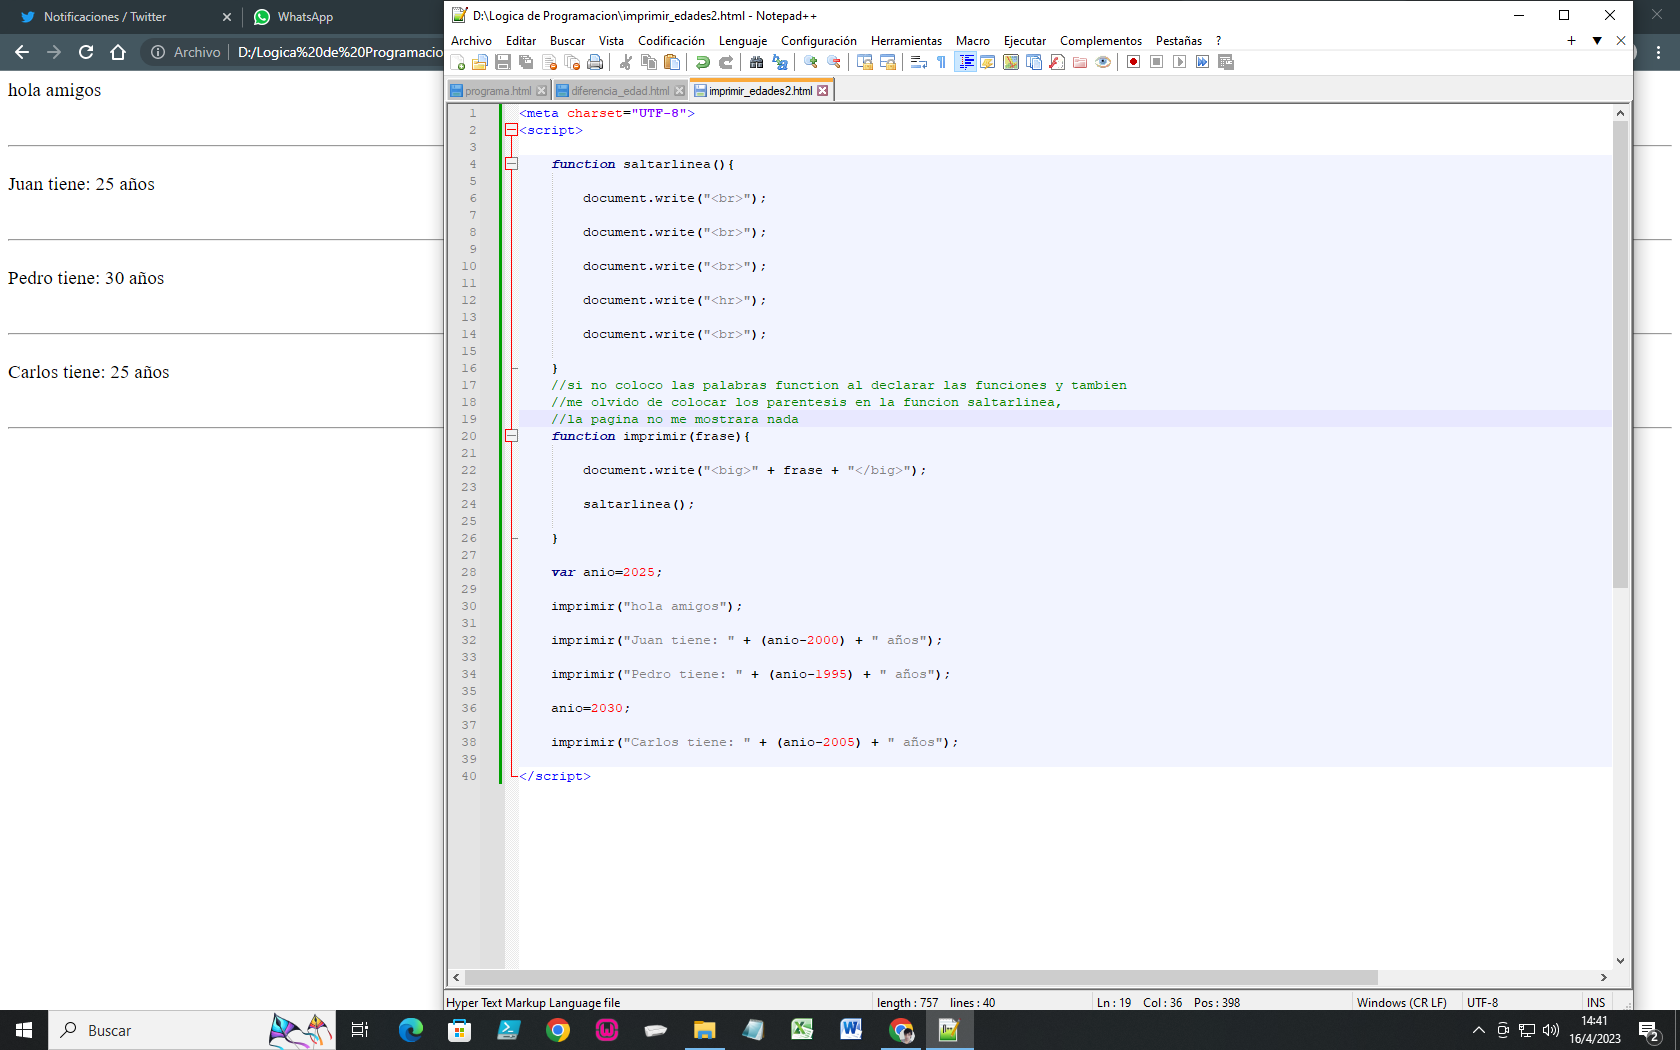Close the imprimir_edades2.html tab
1680x1050 pixels.
pos(823,91)
